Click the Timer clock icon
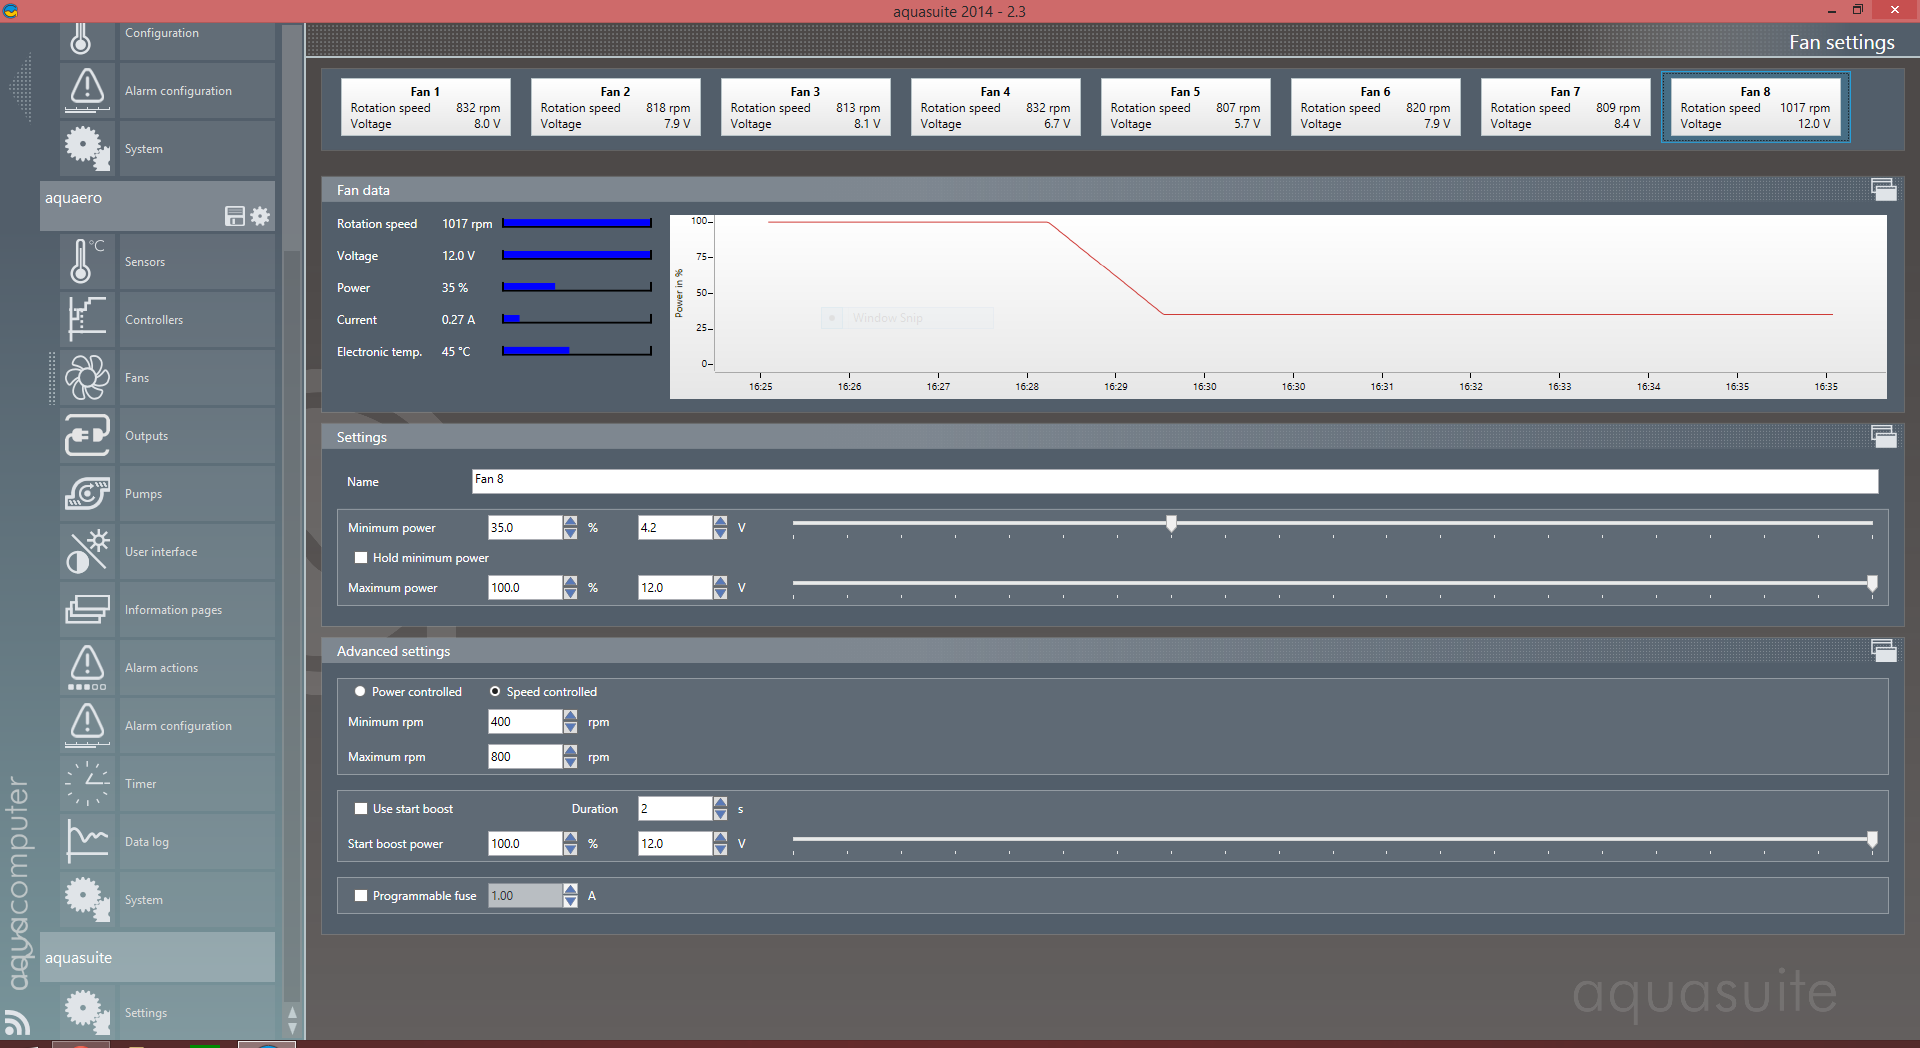The width and height of the screenshot is (1920, 1048). 87,783
